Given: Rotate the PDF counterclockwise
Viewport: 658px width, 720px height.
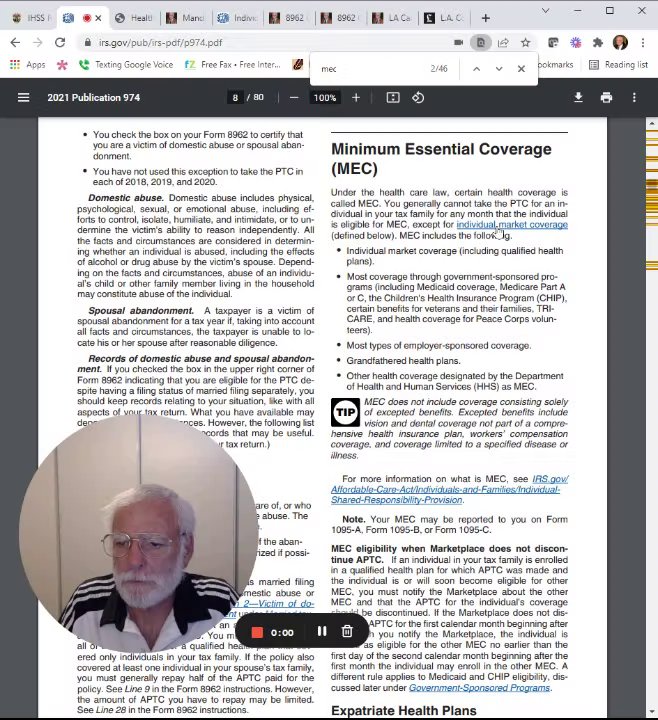Looking at the screenshot, I should pyautogui.click(x=418, y=98).
